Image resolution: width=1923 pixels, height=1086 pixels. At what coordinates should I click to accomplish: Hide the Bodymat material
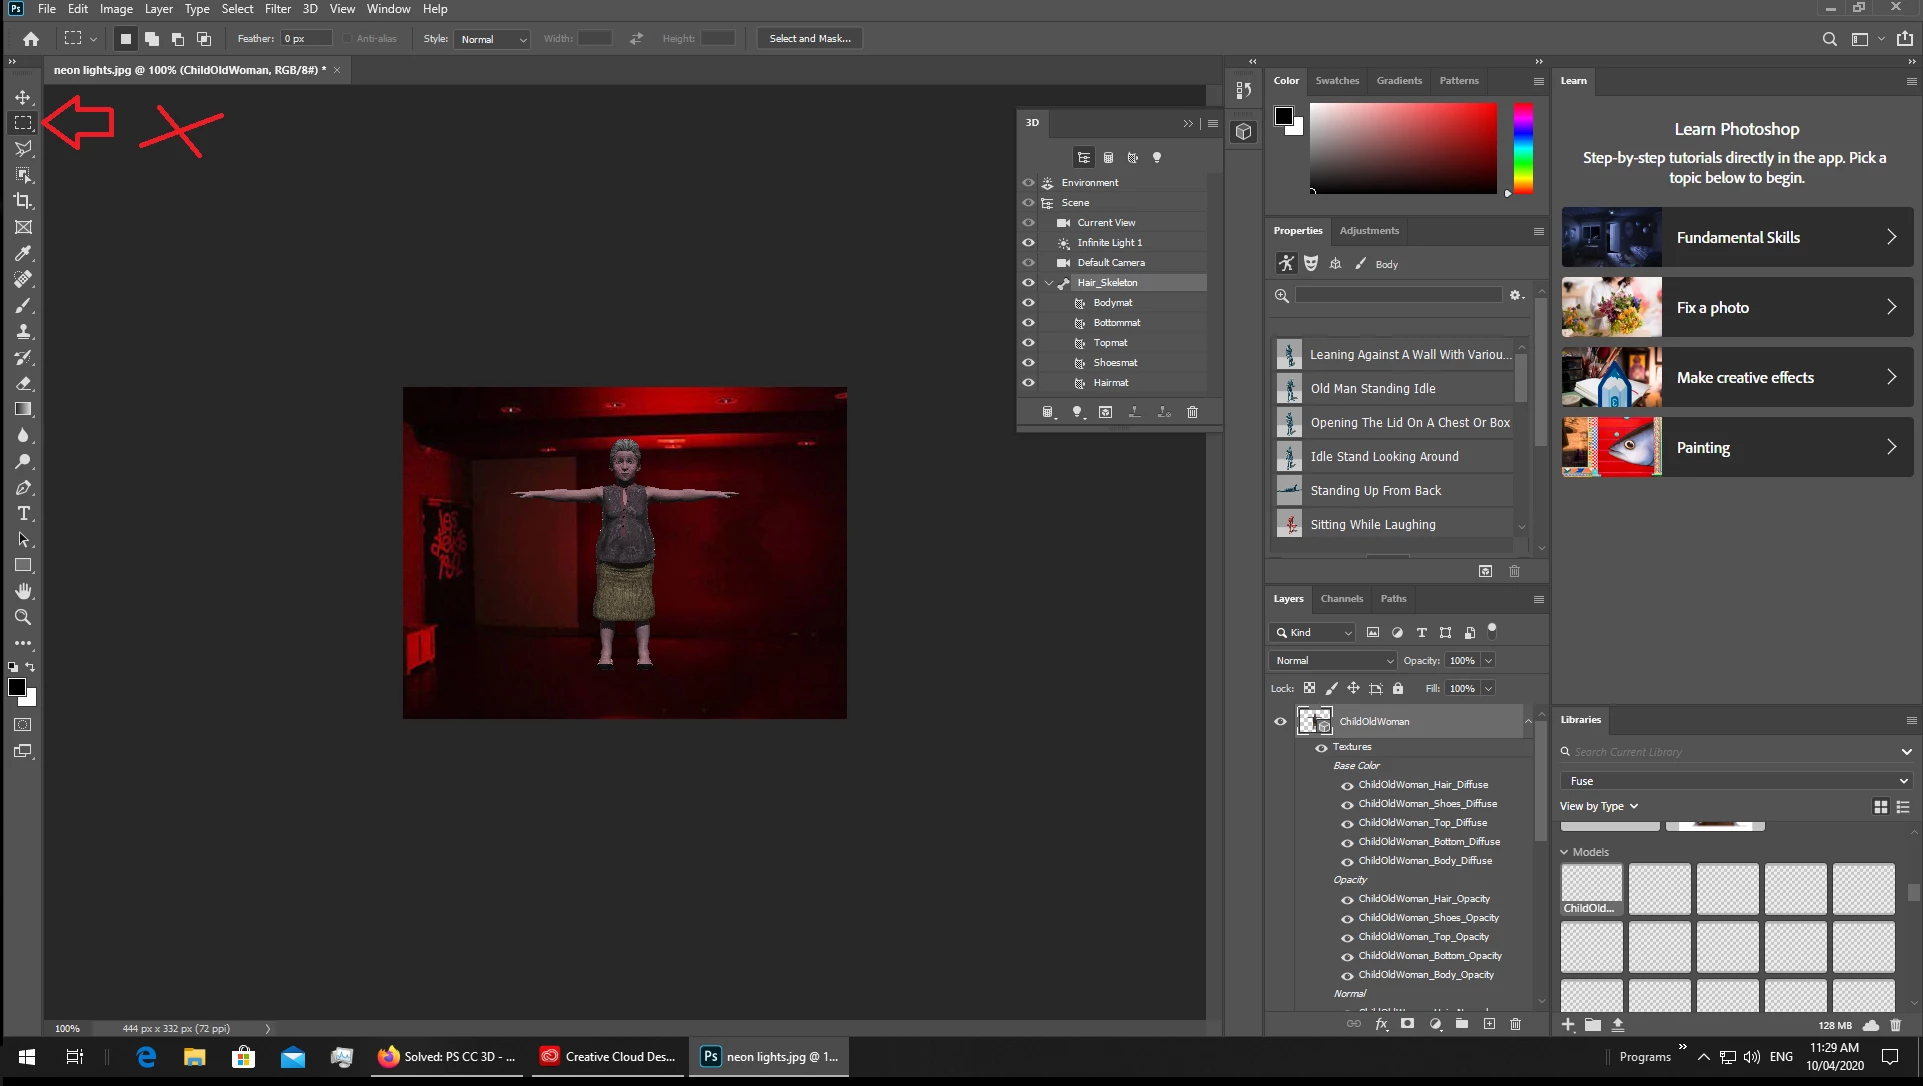click(x=1028, y=303)
